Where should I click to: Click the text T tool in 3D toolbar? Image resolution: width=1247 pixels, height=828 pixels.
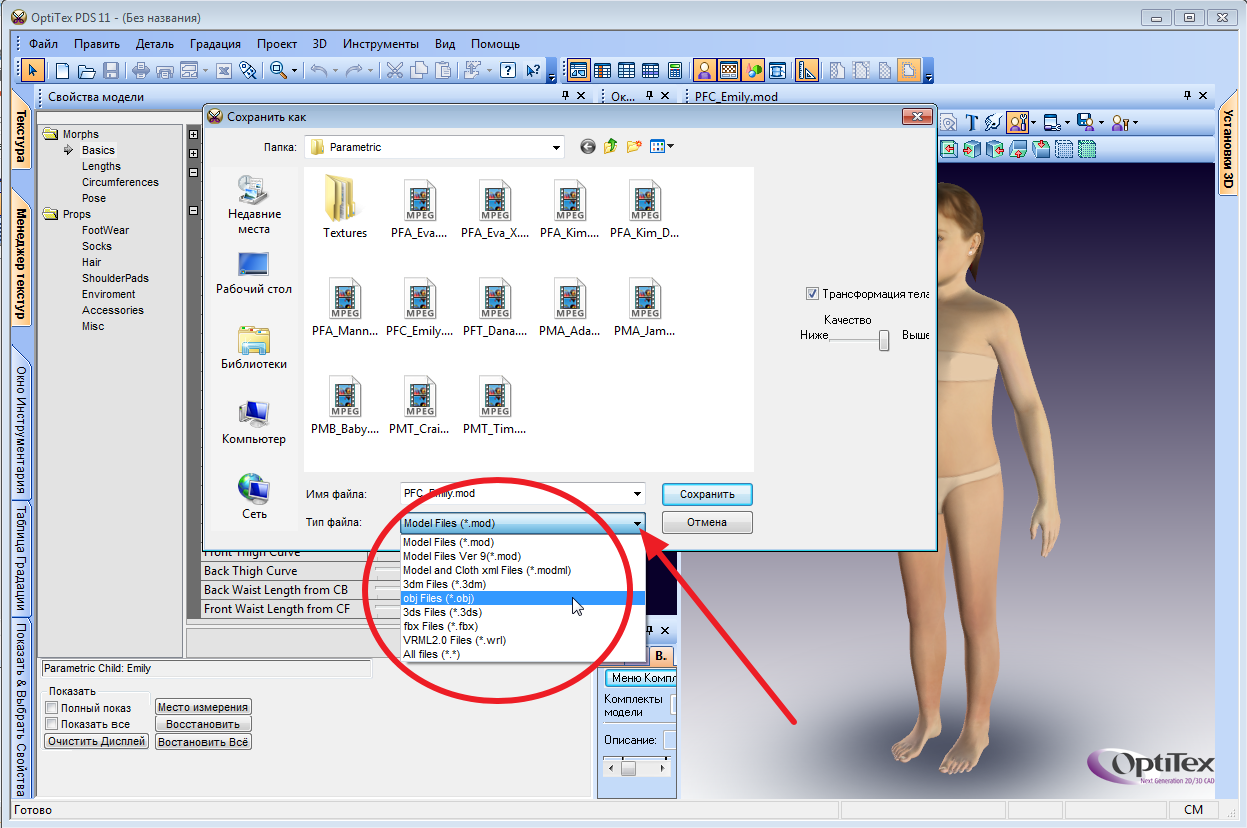click(x=971, y=123)
